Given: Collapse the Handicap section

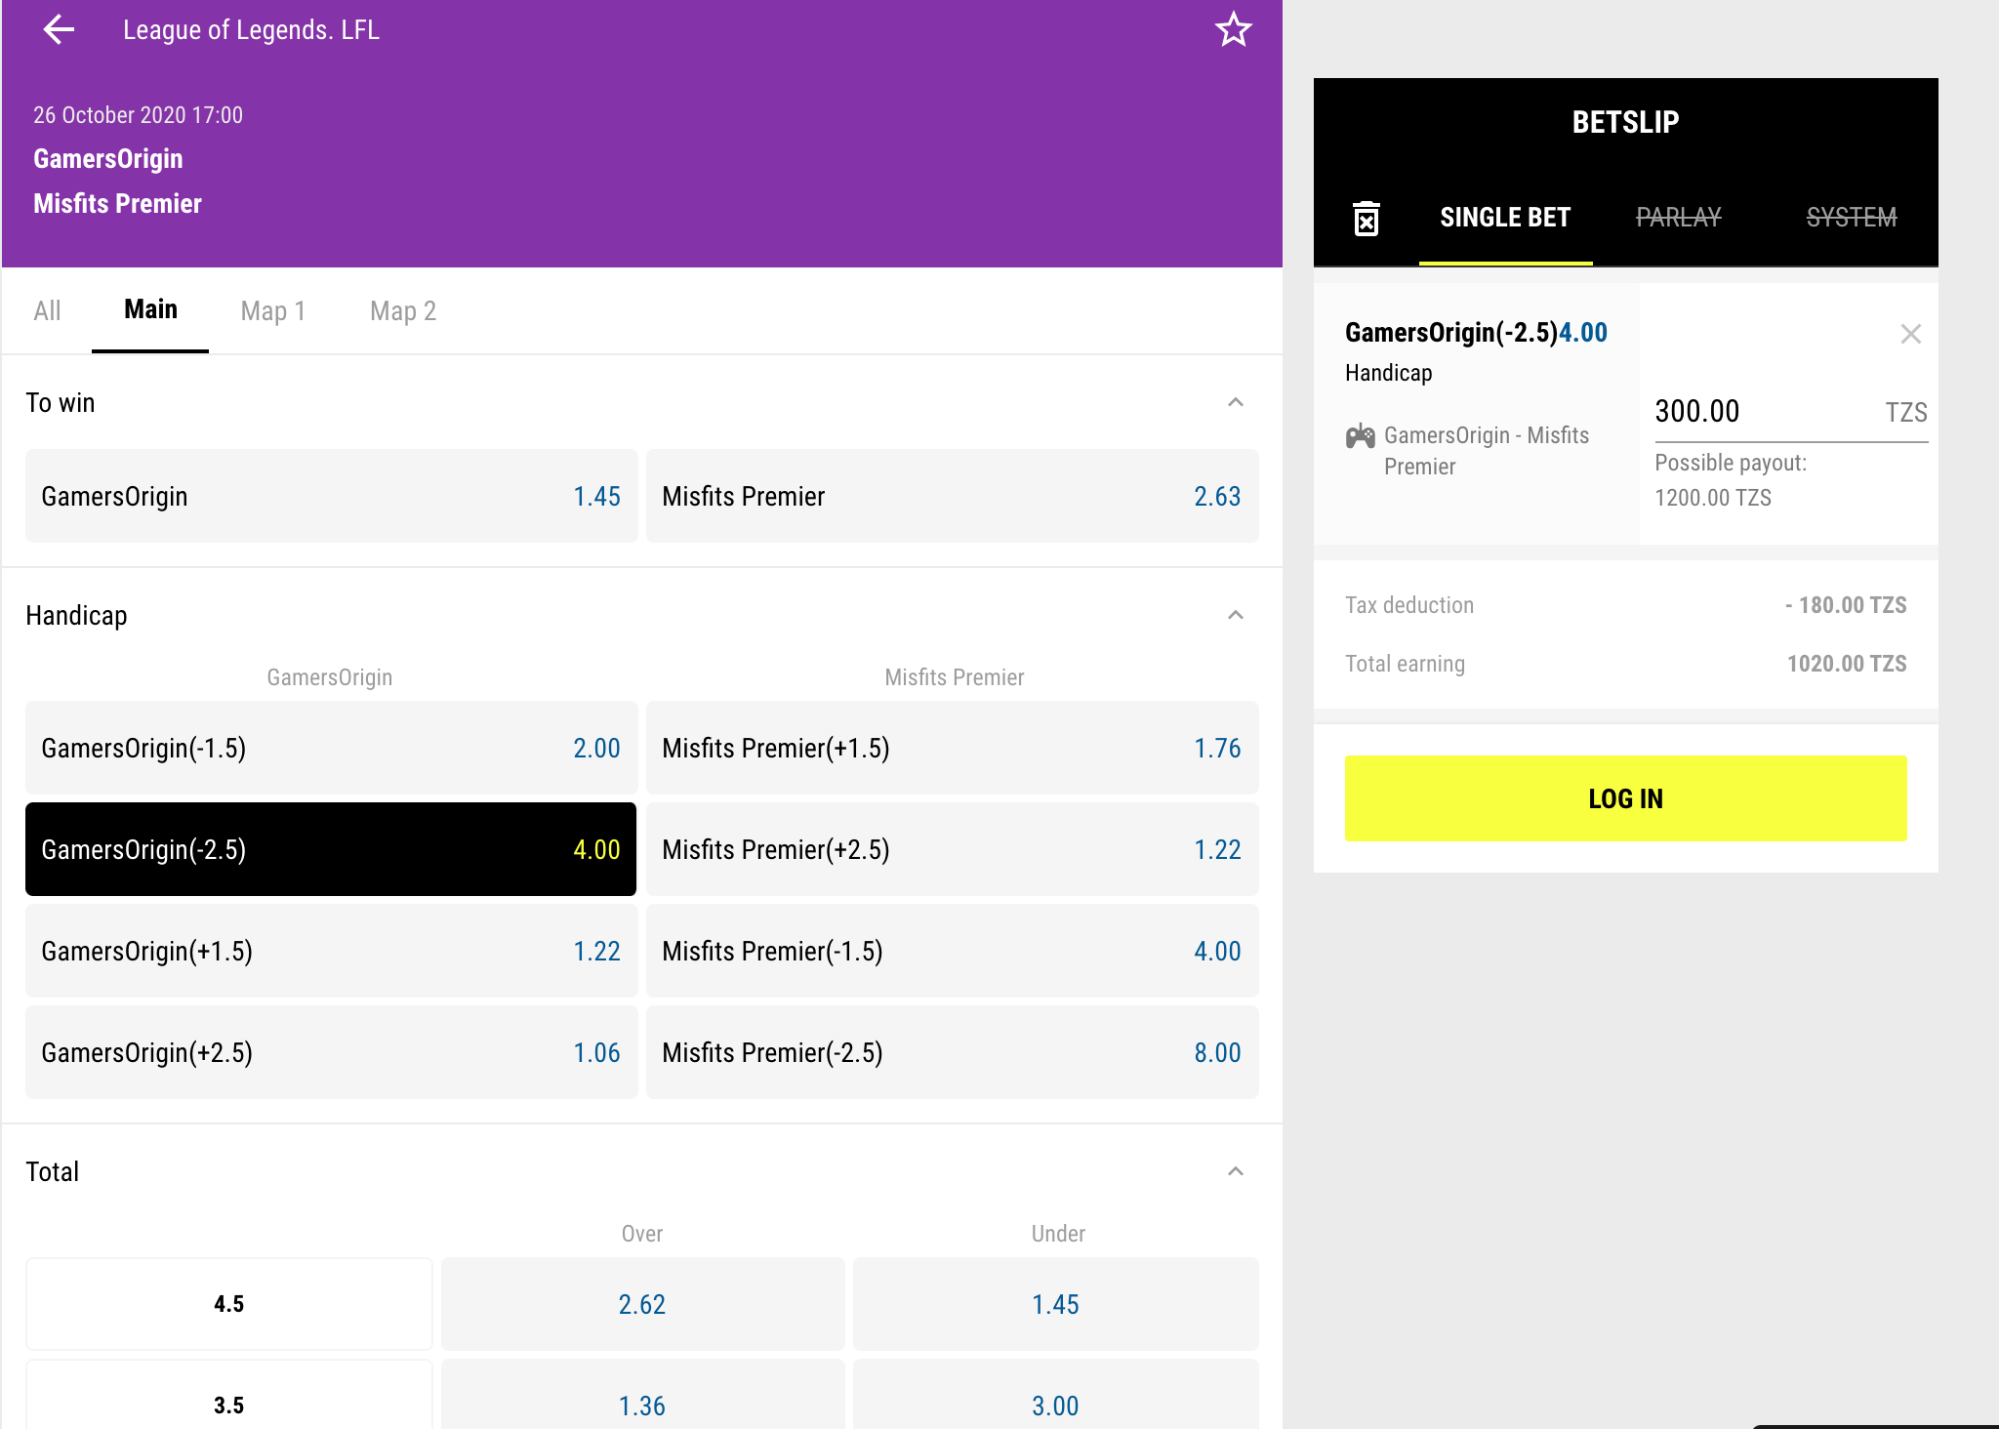Looking at the screenshot, I should [1235, 615].
